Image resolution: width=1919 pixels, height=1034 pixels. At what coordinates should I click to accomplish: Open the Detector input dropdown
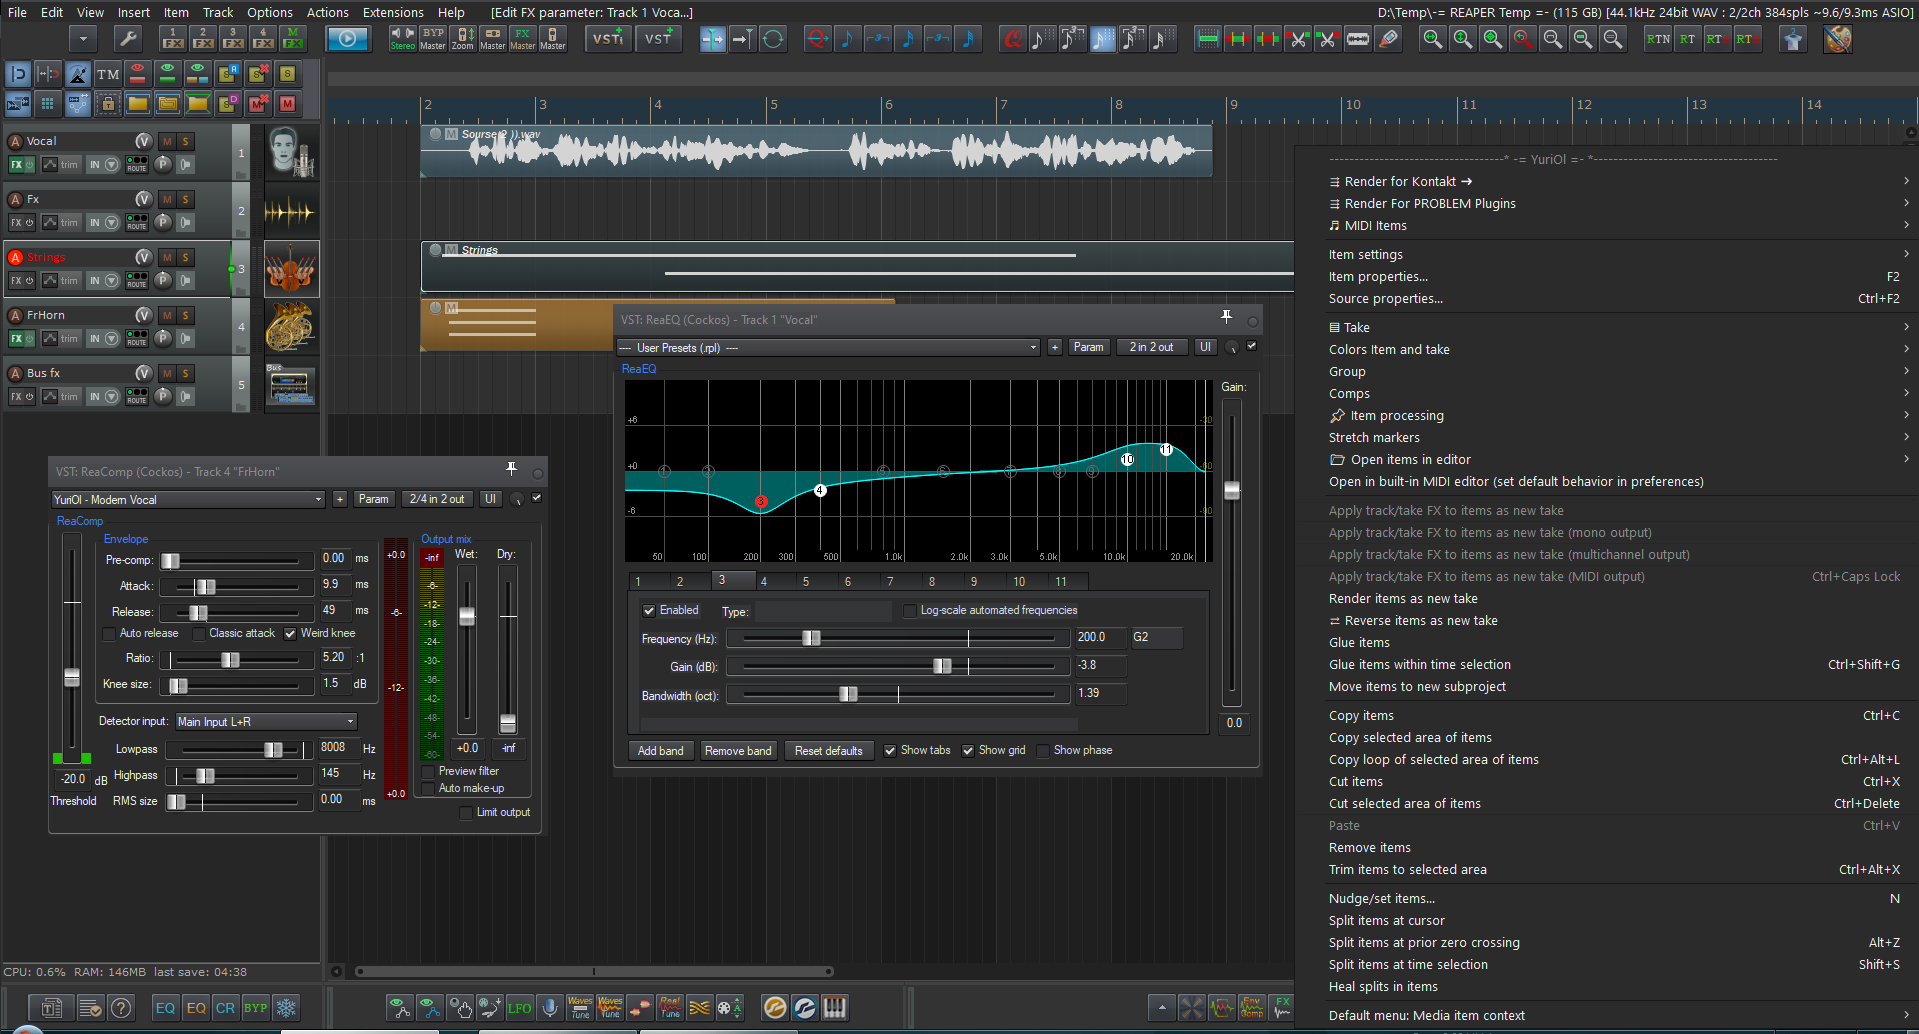click(266, 722)
